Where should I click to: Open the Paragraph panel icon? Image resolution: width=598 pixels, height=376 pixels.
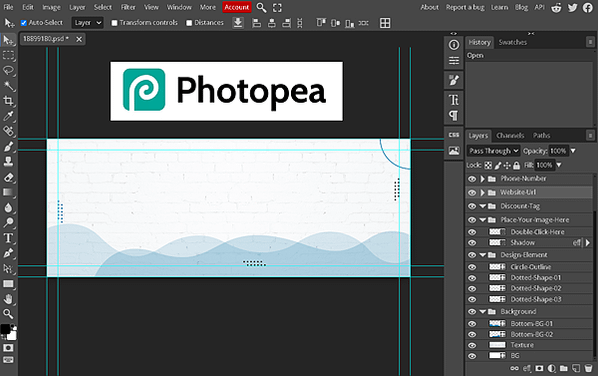click(454, 116)
